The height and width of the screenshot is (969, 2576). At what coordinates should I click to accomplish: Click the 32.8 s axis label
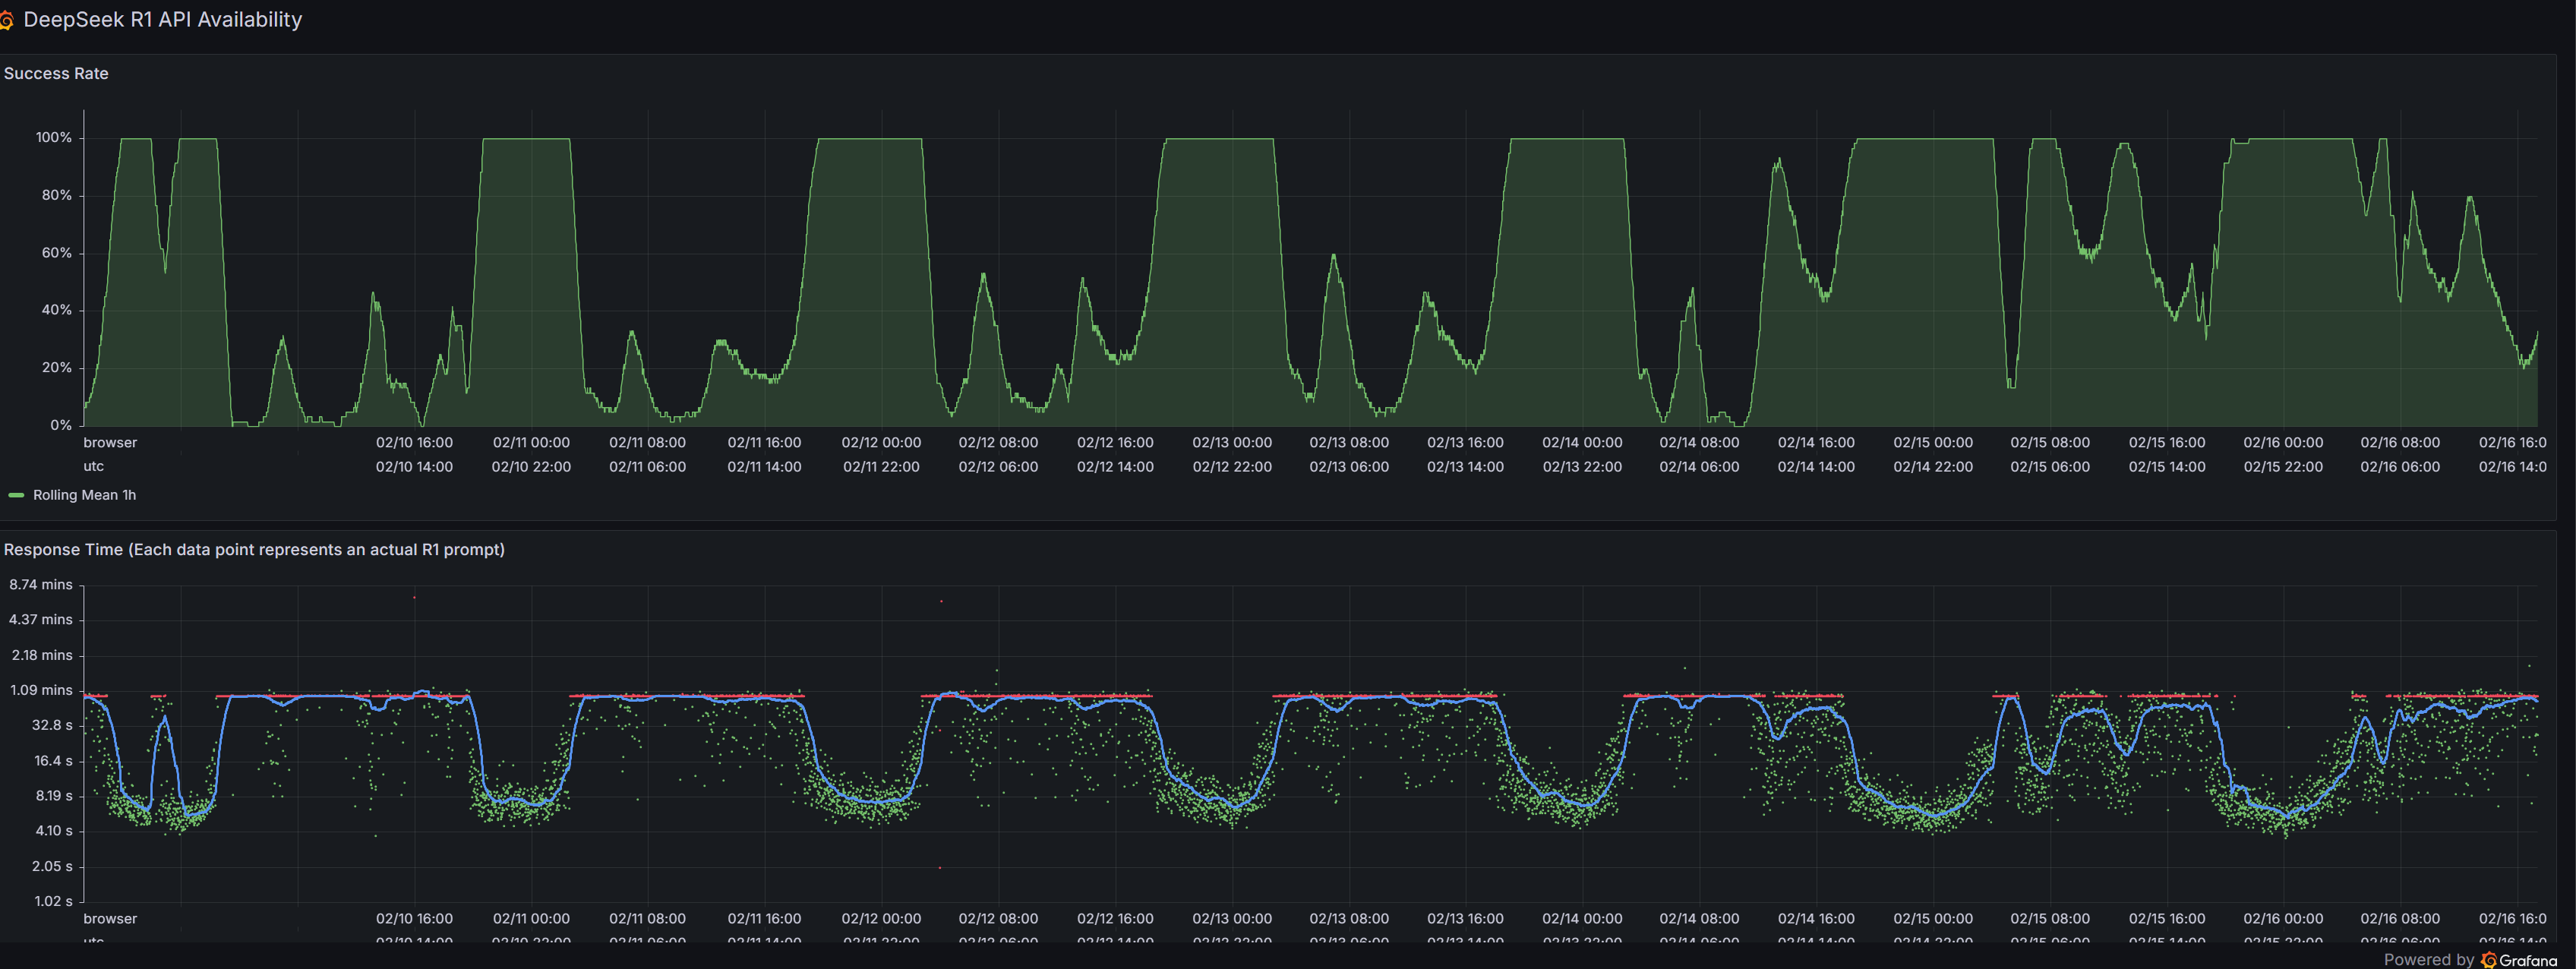[52, 725]
